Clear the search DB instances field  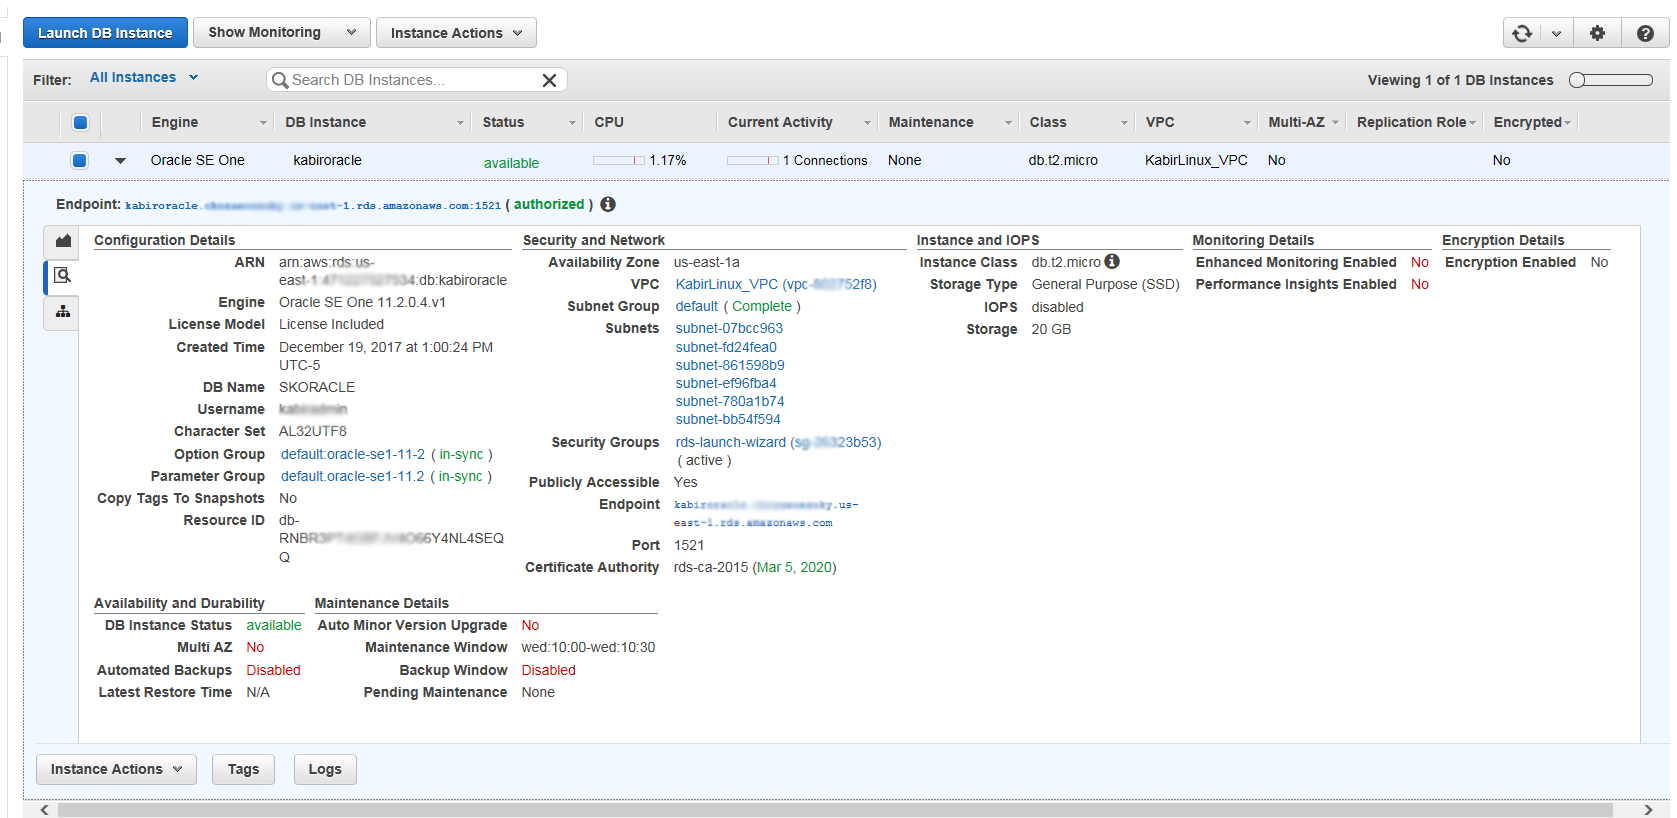pos(549,80)
